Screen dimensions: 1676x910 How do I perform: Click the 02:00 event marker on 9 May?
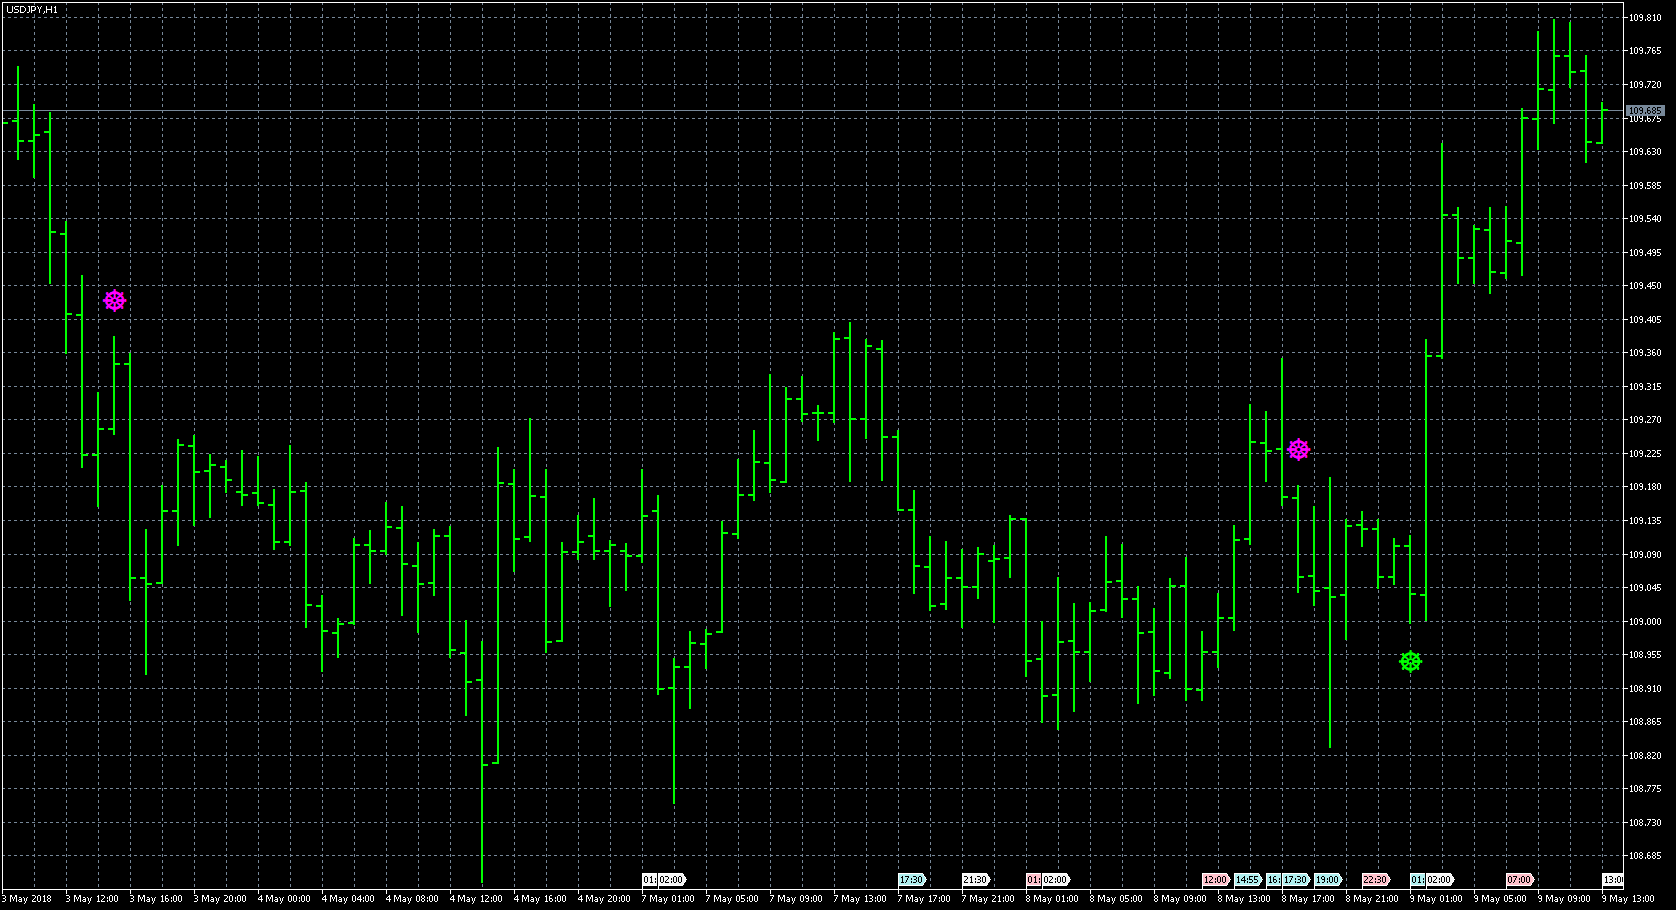pyautogui.click(x=1439, y=880)
